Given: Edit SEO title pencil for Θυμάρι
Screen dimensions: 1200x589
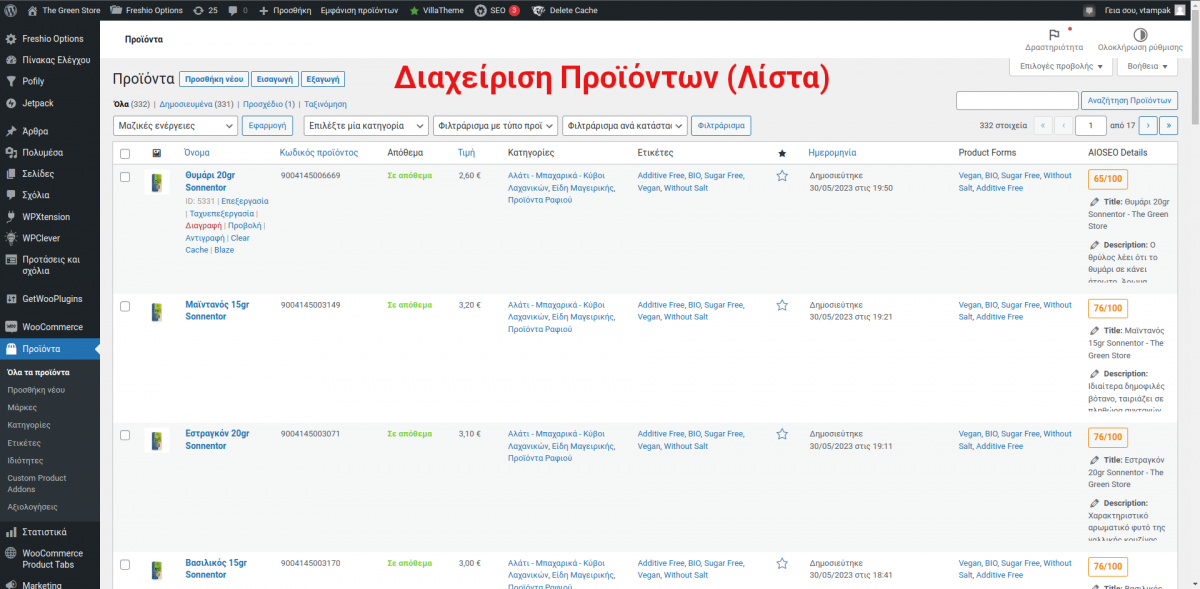Looking at the screenshot, I should [x=1094, y=202].
